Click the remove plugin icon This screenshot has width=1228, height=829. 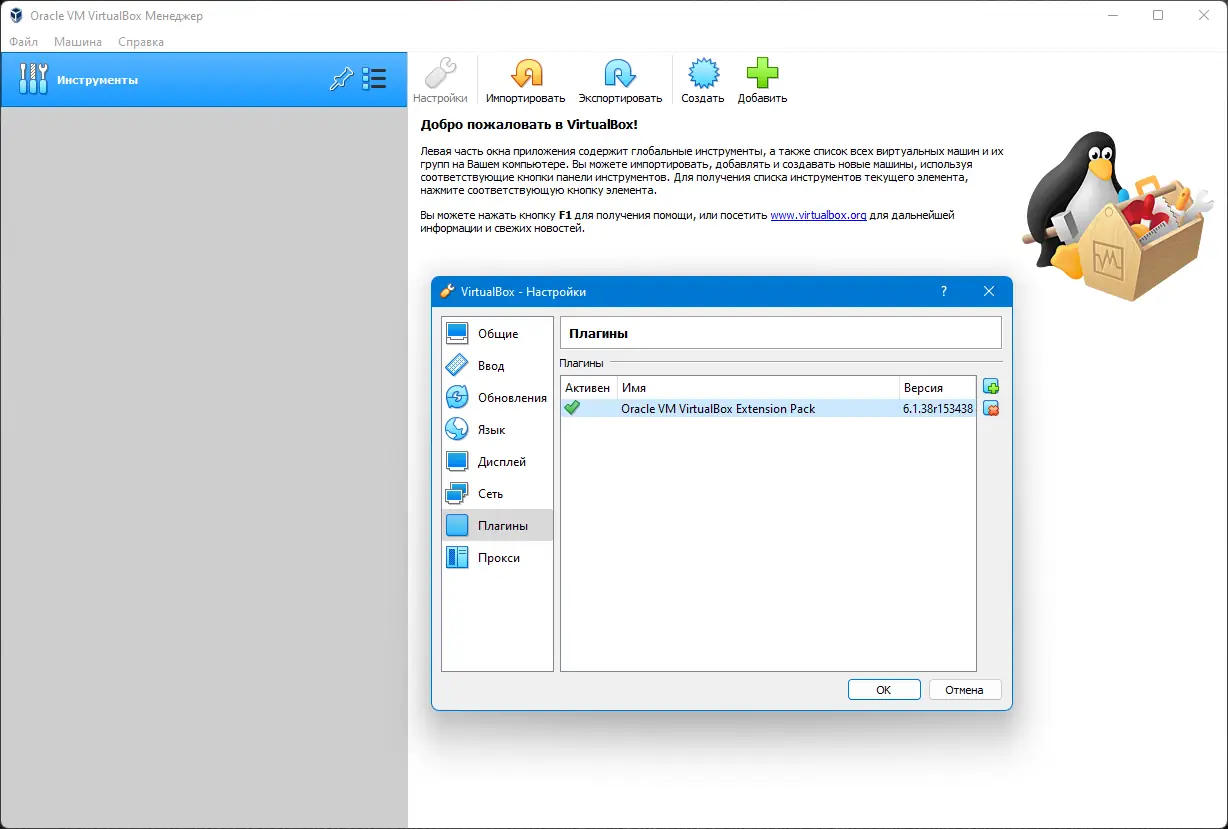tap(991, 408)
